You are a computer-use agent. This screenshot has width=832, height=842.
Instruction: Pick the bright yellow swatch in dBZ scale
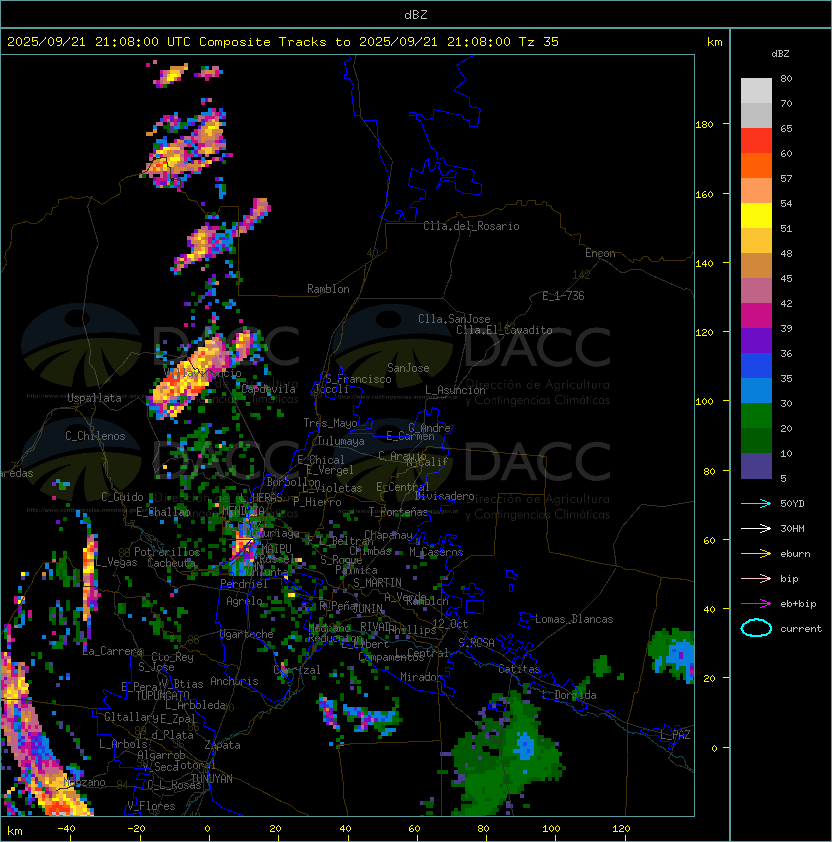[x=756, y=216]
